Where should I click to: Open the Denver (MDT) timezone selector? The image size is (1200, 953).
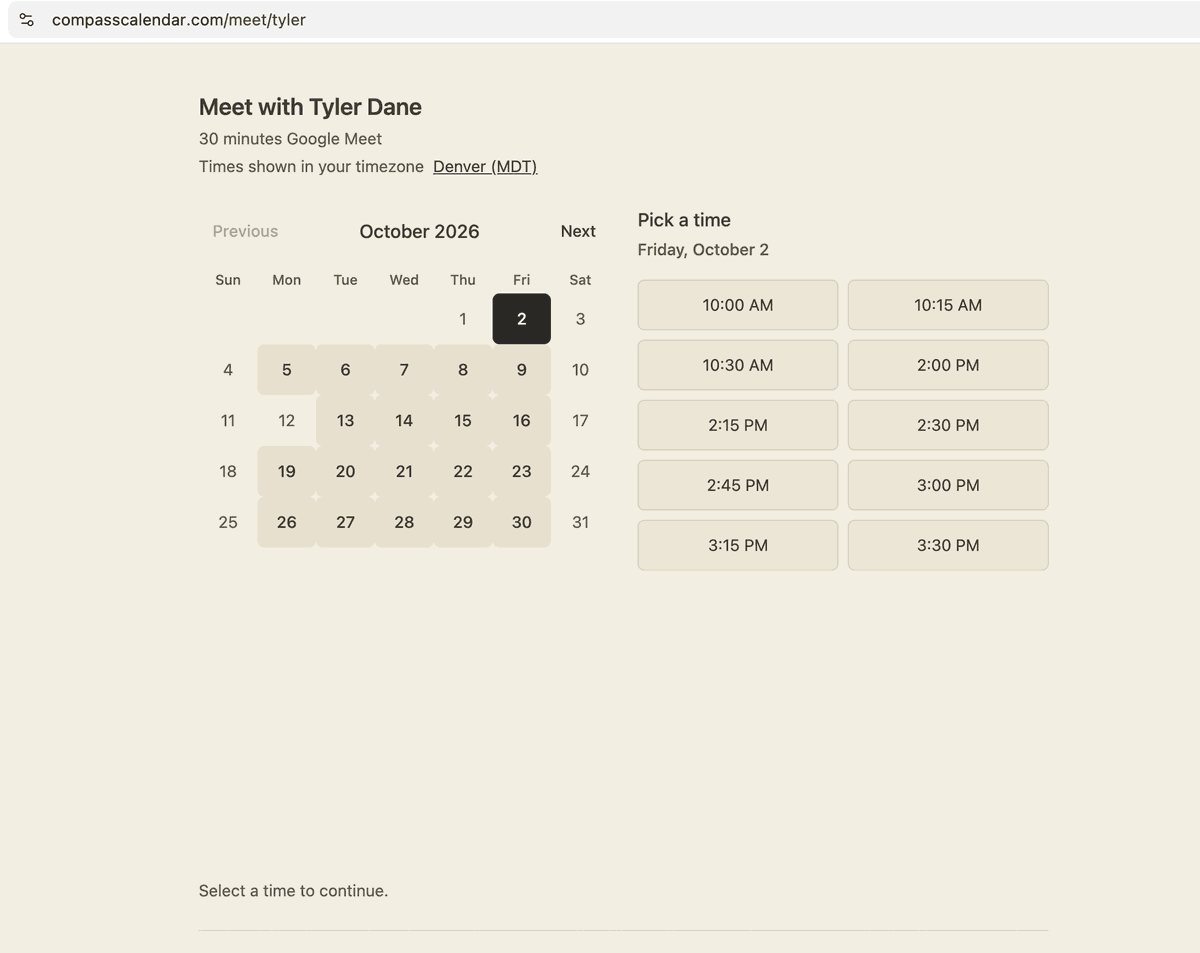(485, 167)
